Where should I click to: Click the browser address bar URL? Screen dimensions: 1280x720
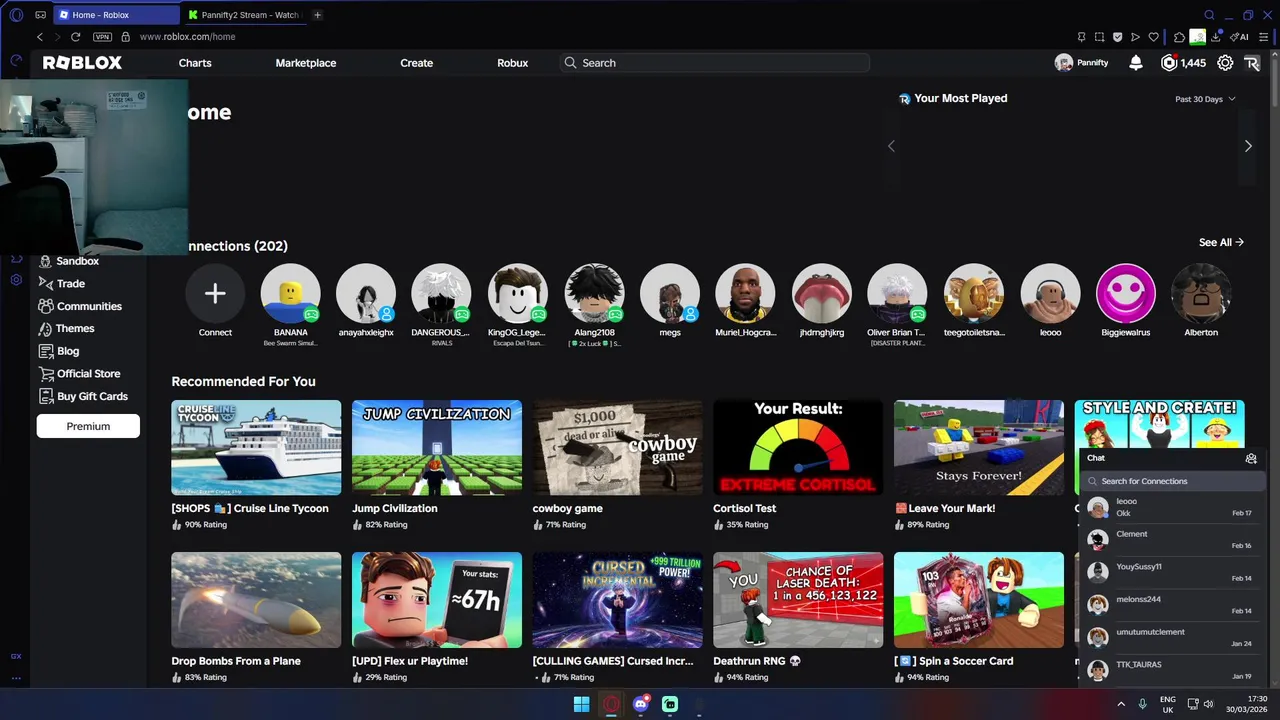pos(188,37)
